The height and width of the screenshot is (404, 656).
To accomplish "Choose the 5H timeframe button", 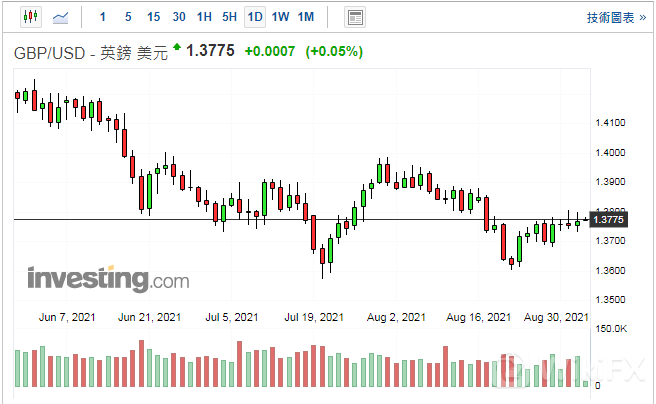I will click(x=229, y=17).
